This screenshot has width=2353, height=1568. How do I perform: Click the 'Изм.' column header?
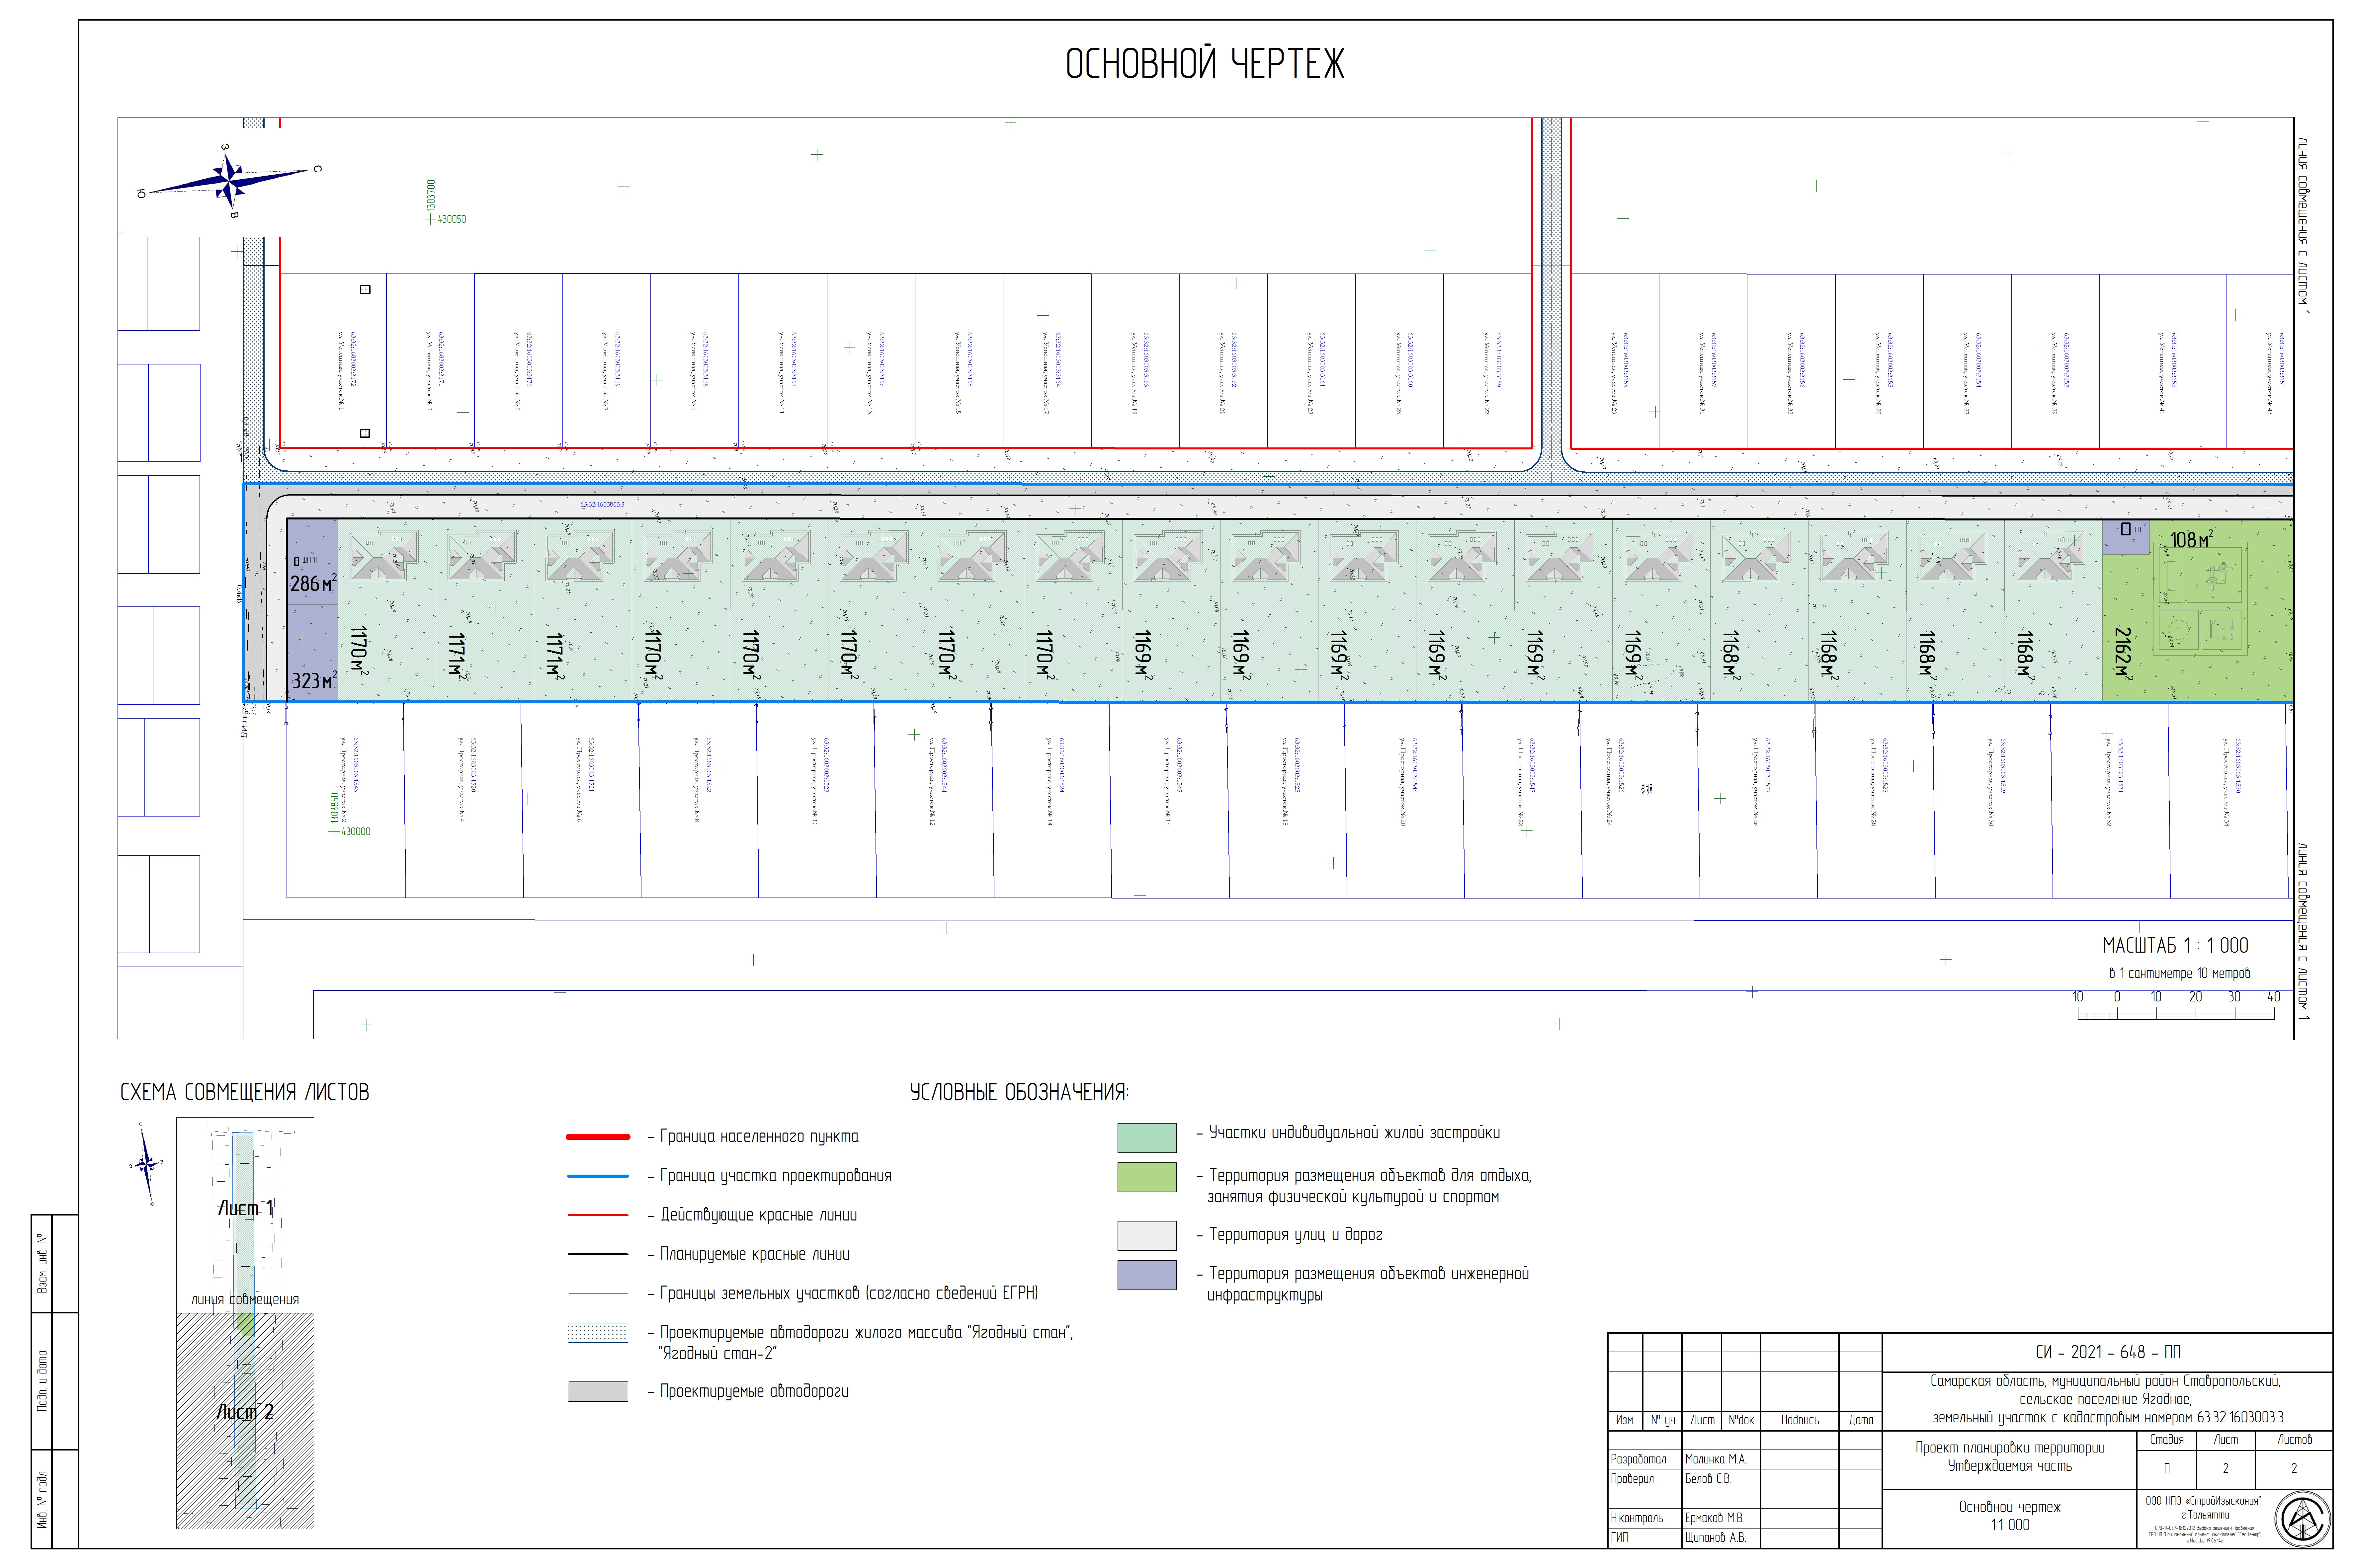(1625, 1420)
